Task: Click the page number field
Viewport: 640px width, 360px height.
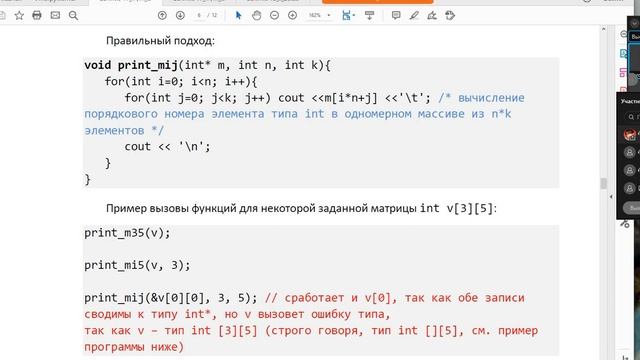Action: pos(200,16)
